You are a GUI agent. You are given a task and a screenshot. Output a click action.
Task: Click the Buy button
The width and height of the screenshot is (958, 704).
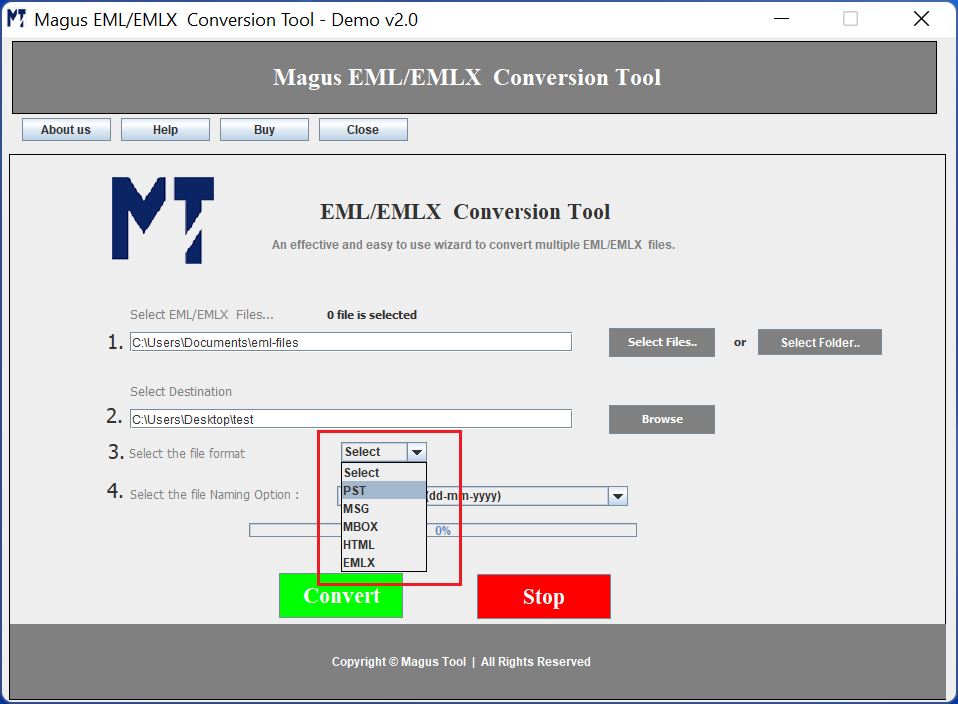tap(264, 130)
